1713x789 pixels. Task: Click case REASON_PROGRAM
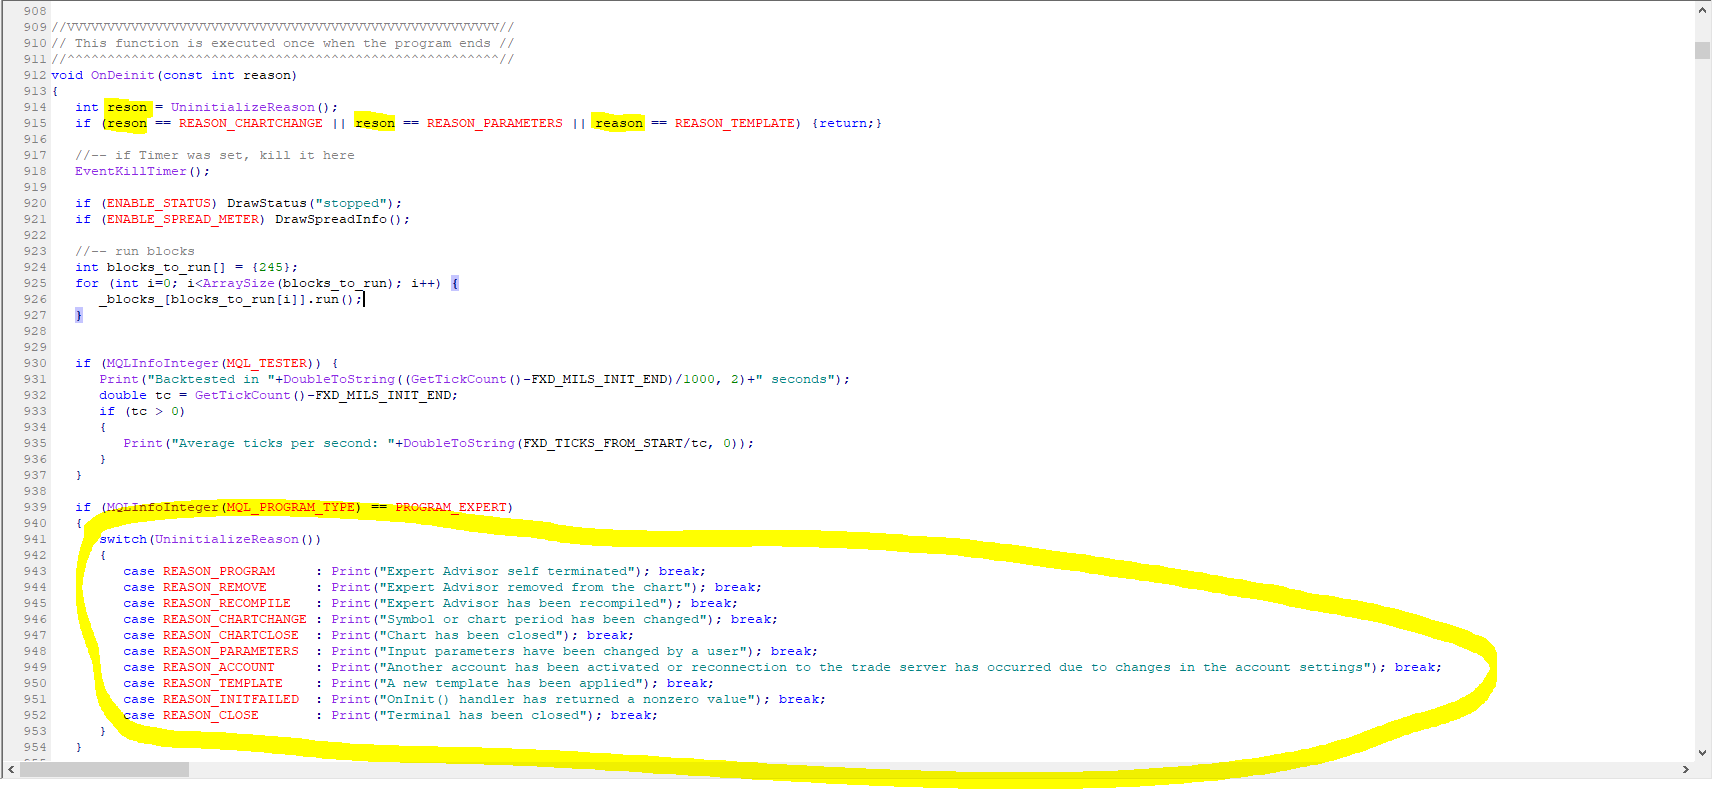pyautogui.click(x=199, y=571)
